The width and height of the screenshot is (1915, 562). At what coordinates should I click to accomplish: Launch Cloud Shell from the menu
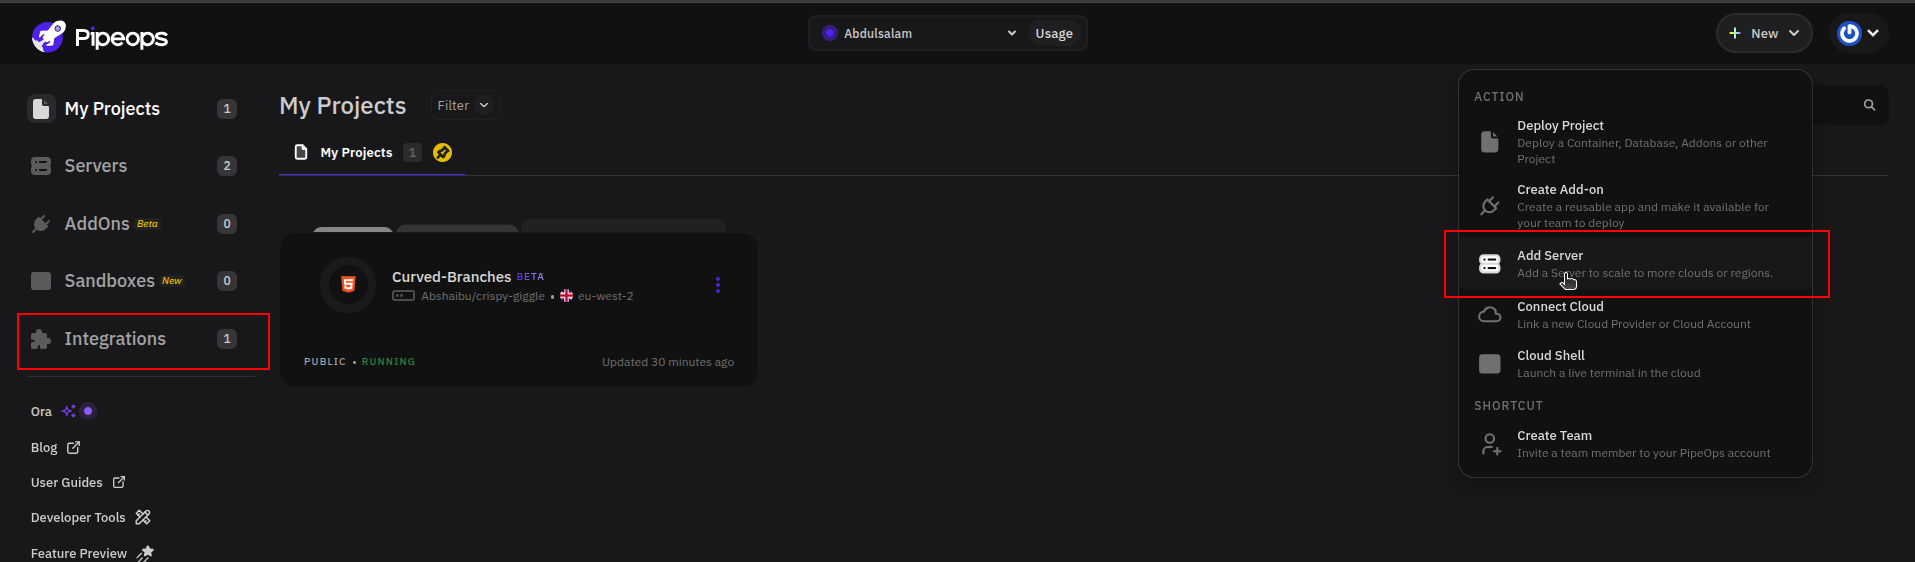click(1635, 364)
